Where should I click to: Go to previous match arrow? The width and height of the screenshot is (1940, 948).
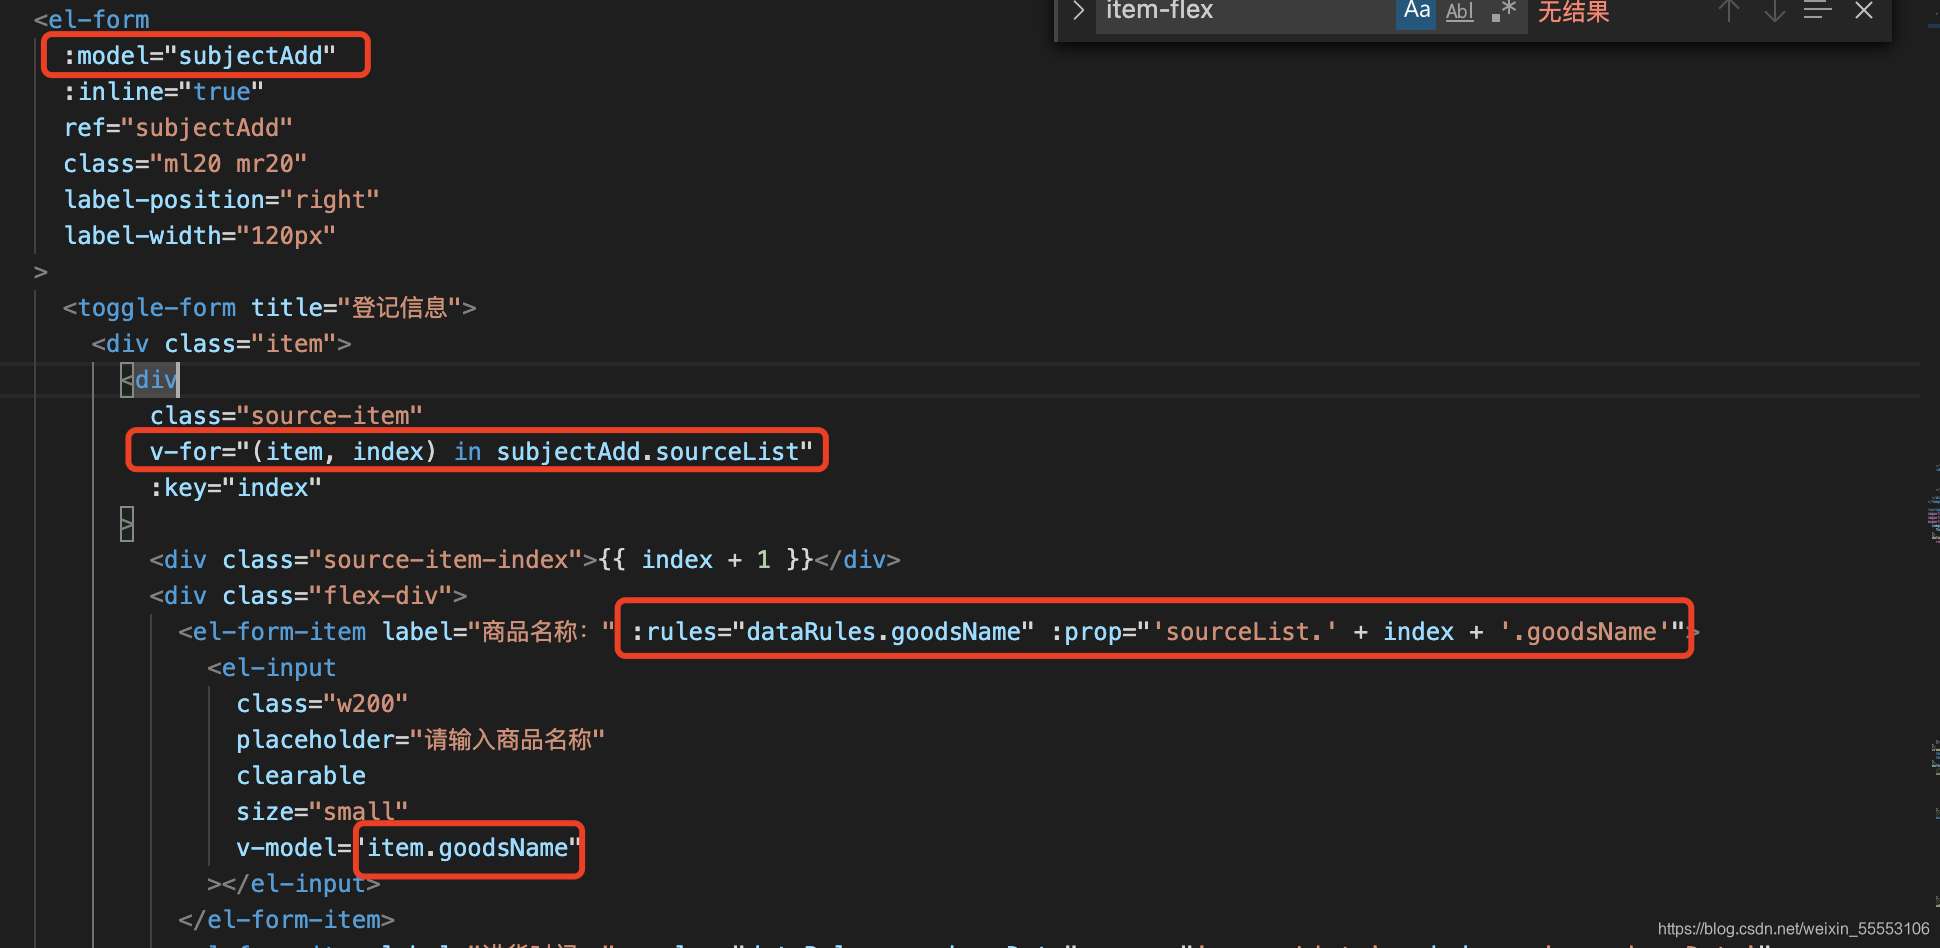[1729, 12]
